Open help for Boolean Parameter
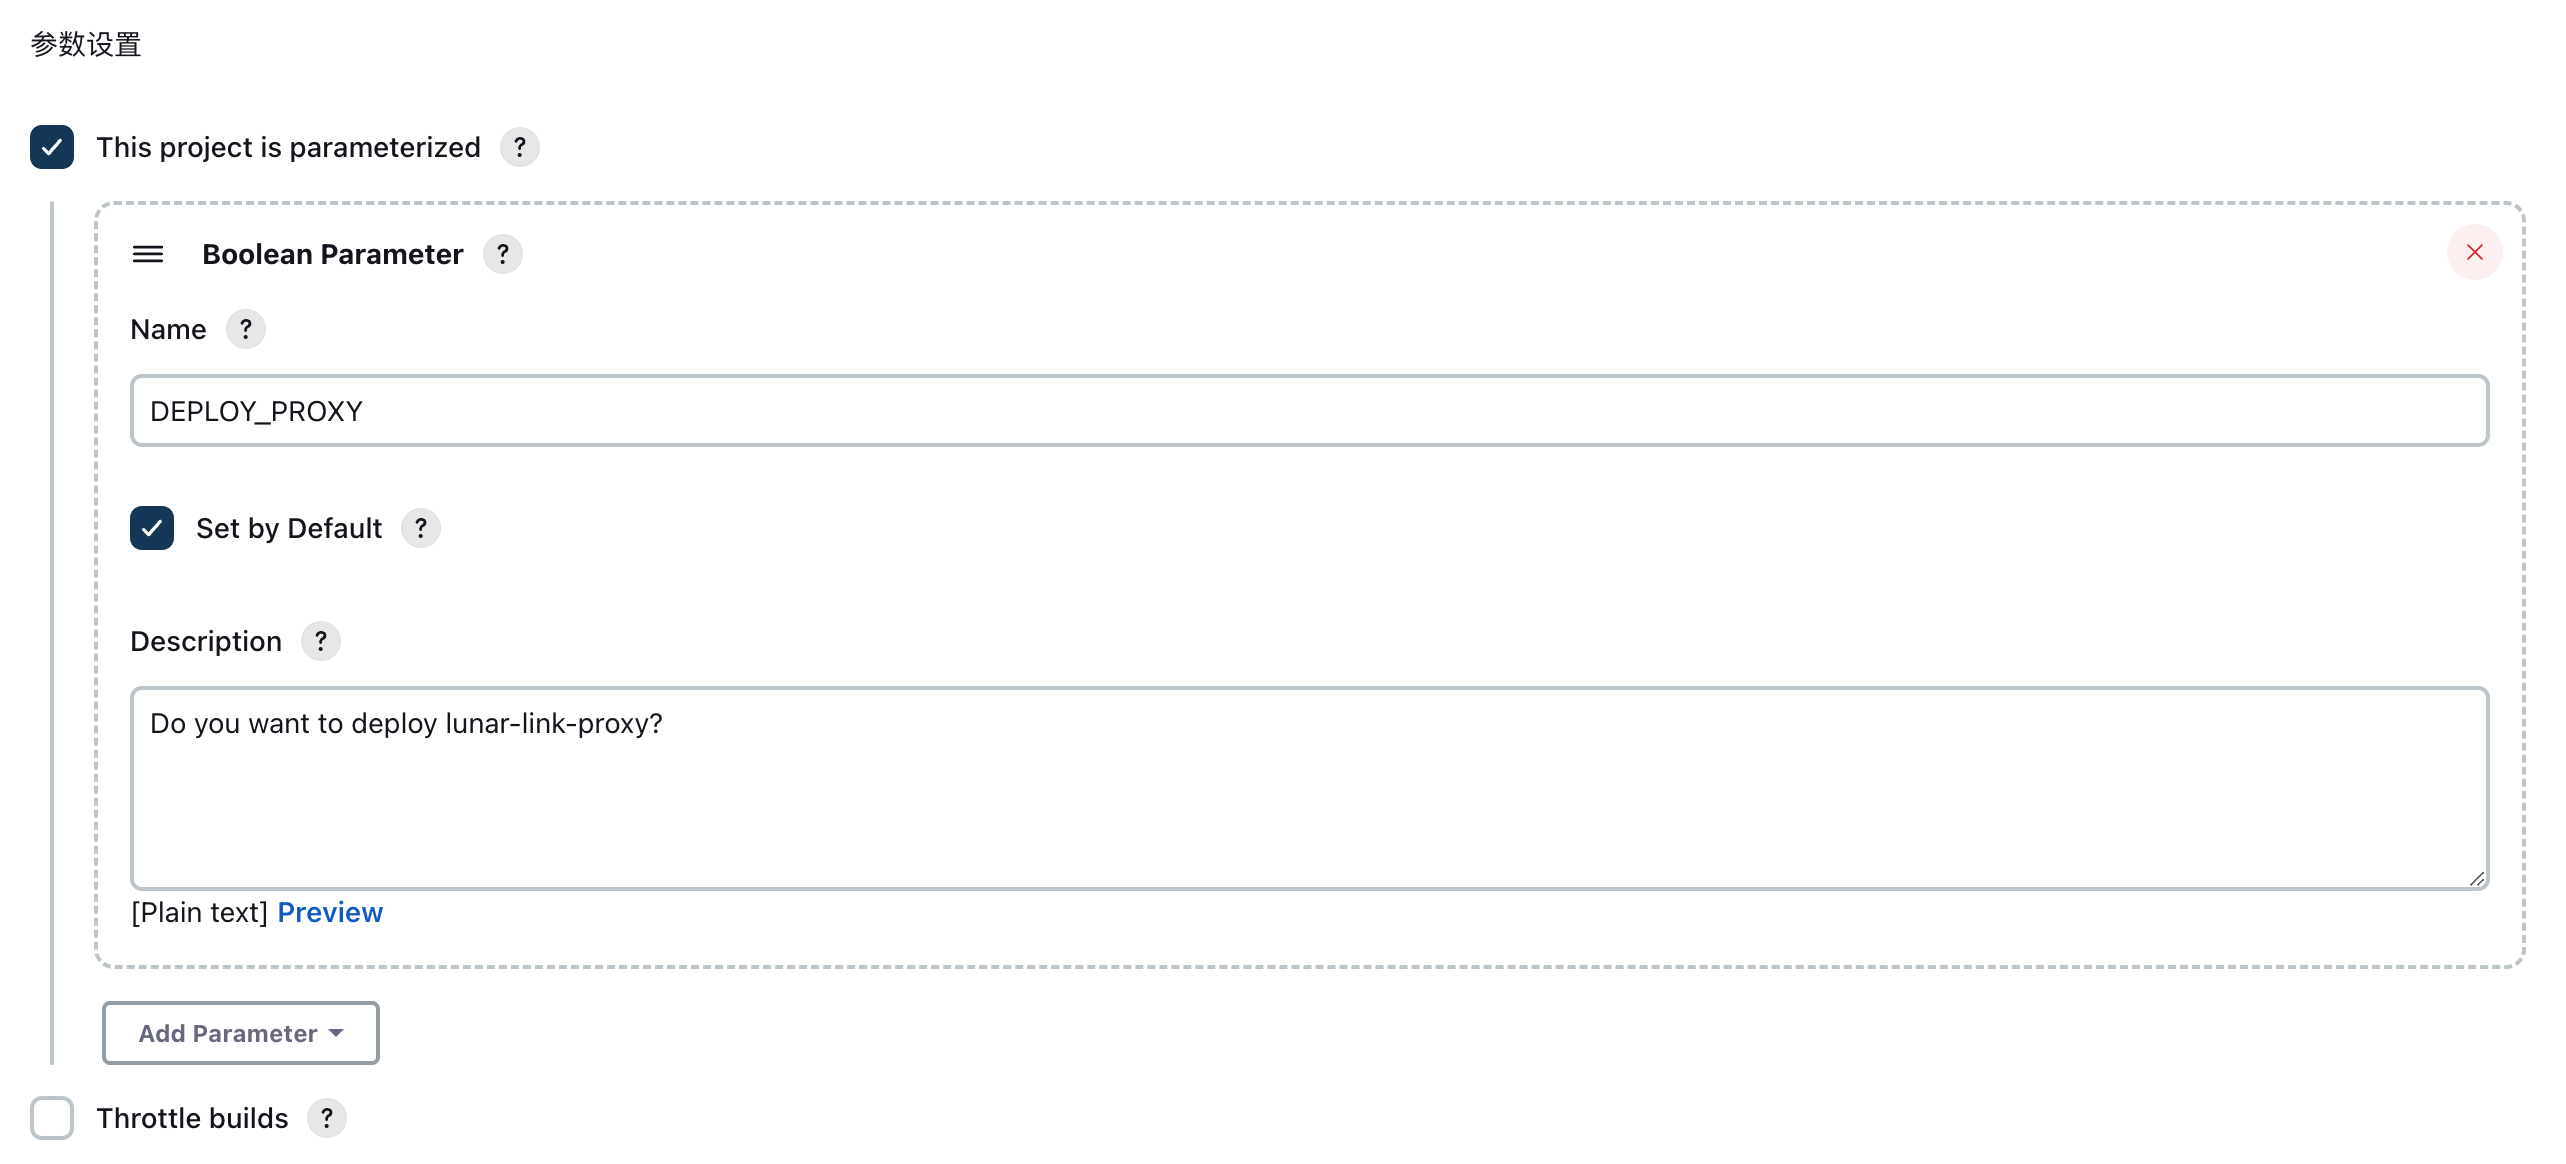Viewport: 2566px width, 1164px height. coord(502,254)
